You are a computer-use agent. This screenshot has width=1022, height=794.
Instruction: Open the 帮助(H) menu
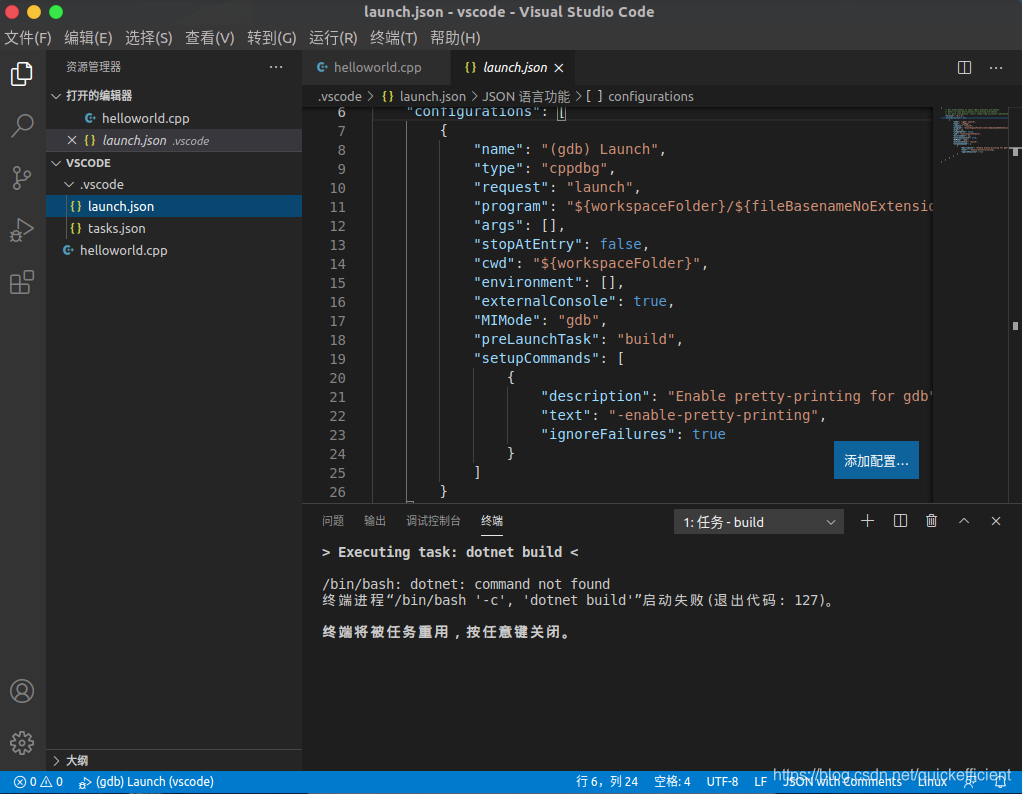(455, 38)
